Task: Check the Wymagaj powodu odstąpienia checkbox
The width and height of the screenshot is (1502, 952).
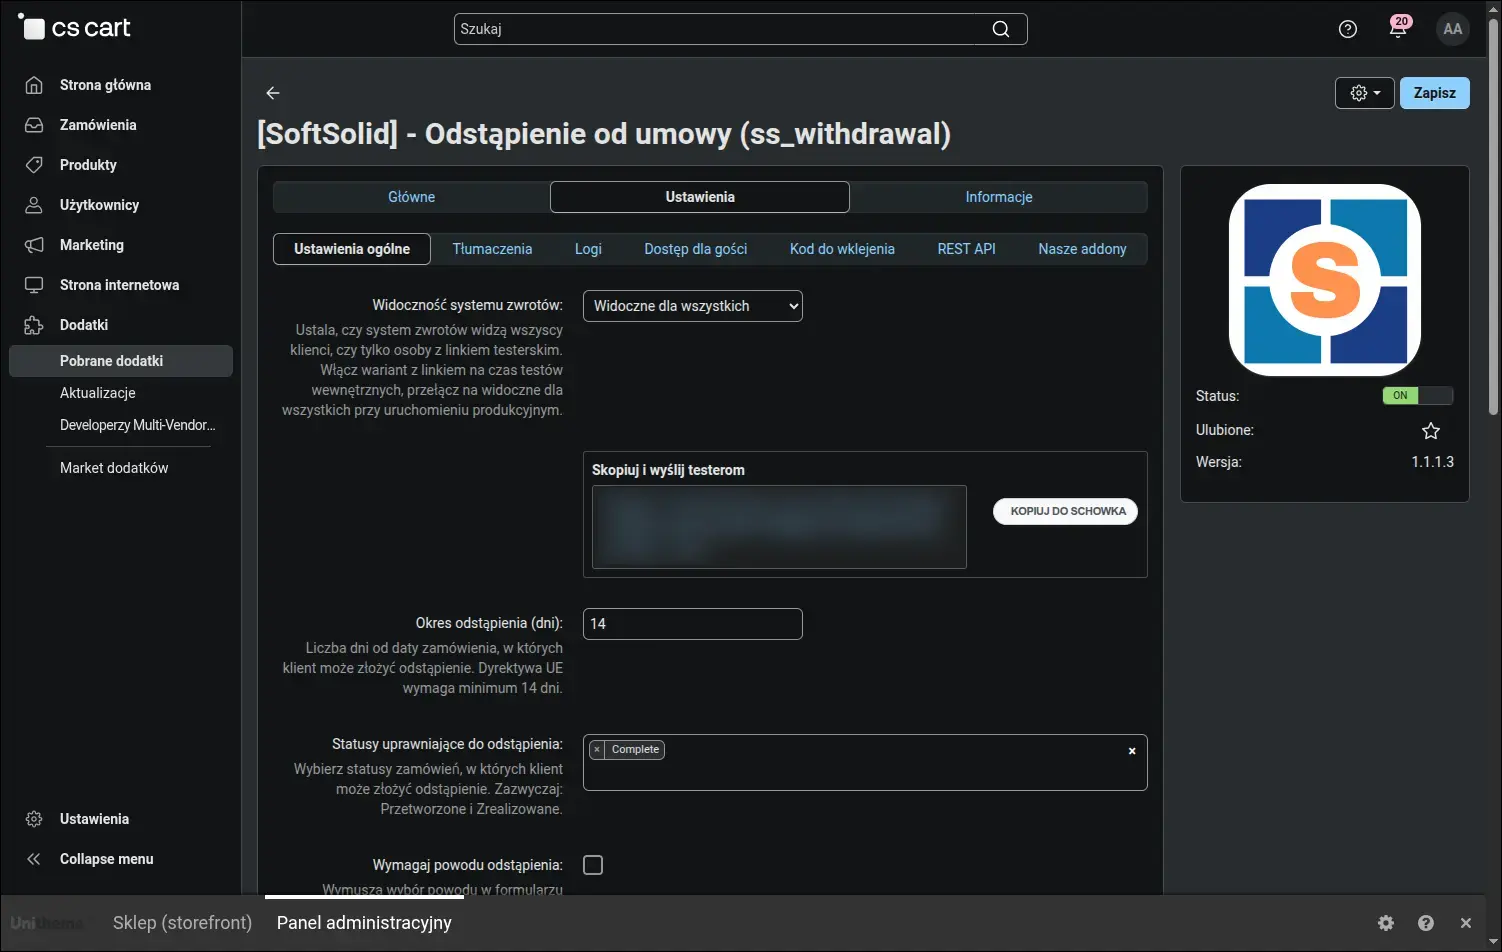Action: click(593, 865)
